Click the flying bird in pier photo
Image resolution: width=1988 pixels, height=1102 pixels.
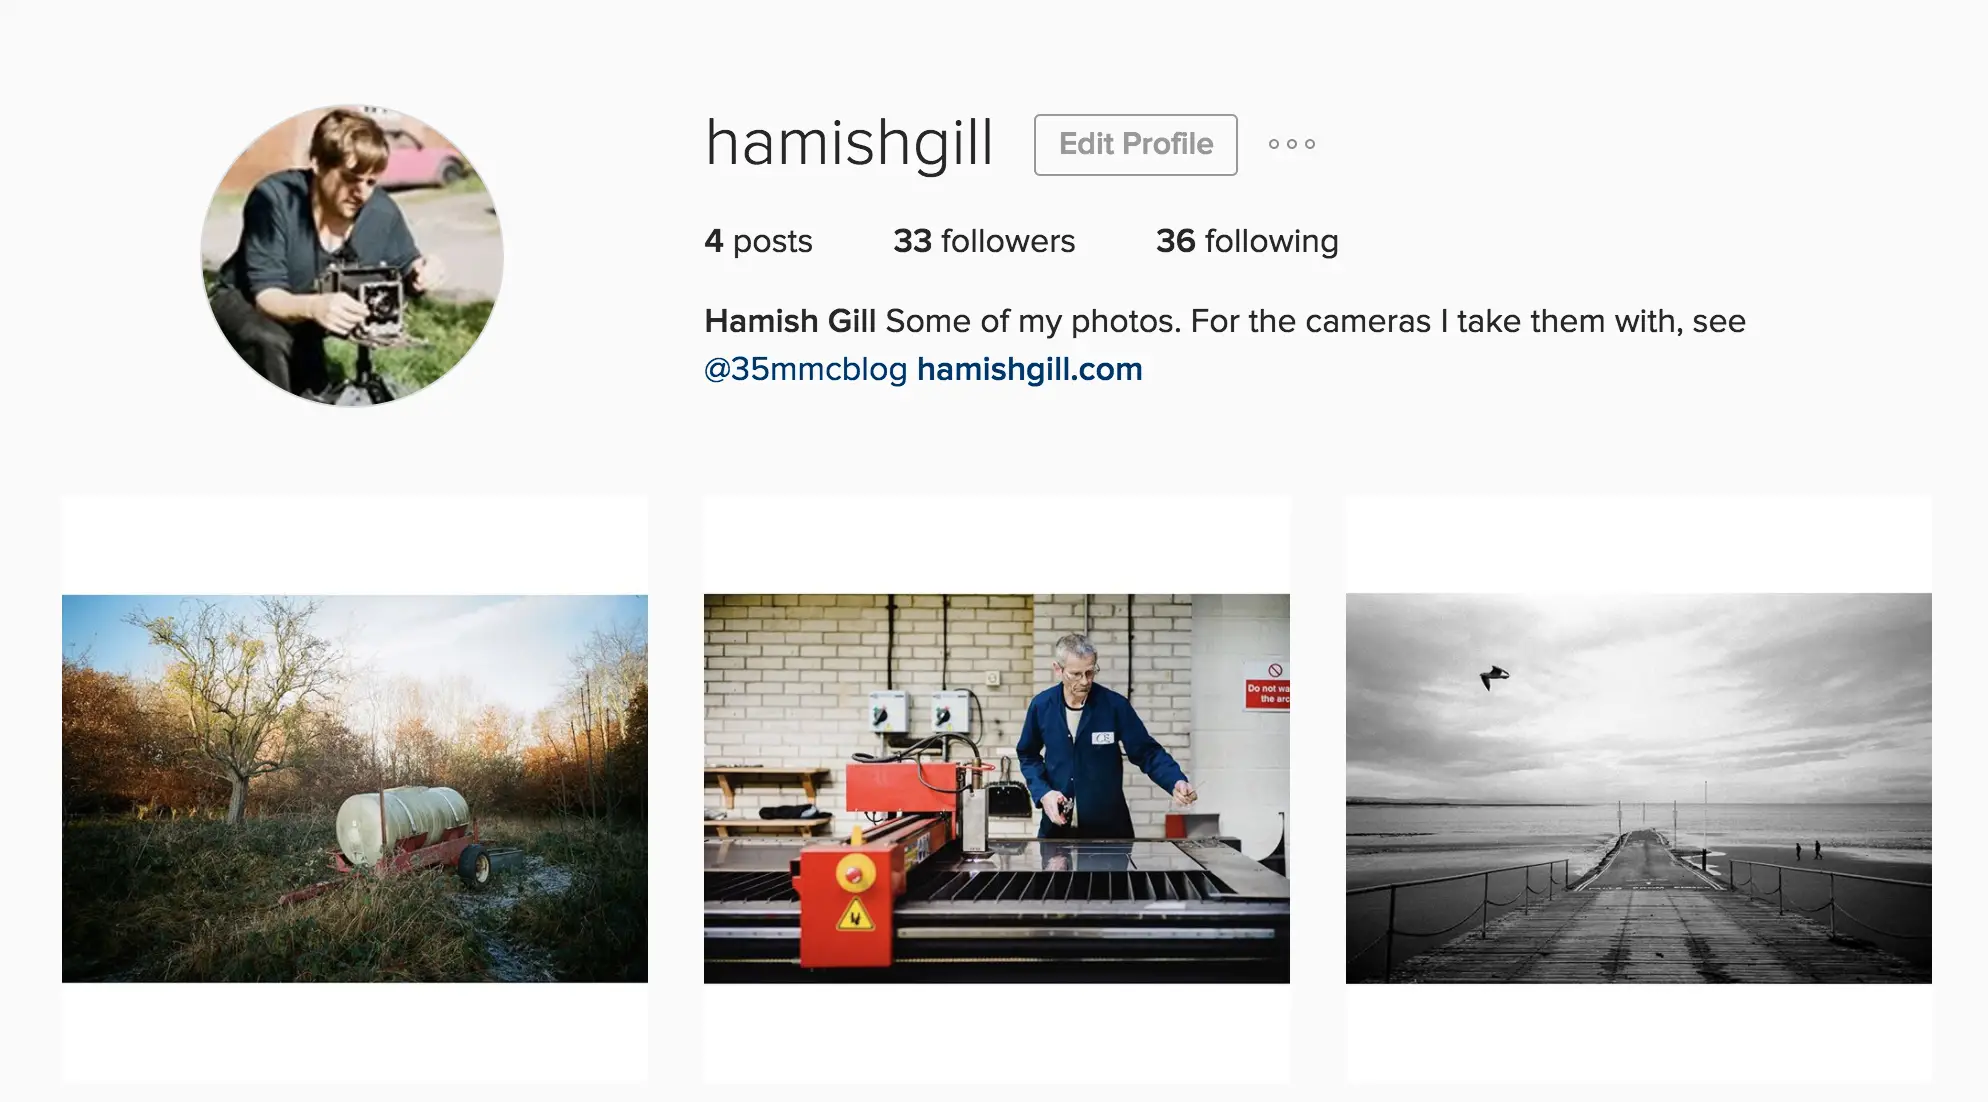(1494, 678)
